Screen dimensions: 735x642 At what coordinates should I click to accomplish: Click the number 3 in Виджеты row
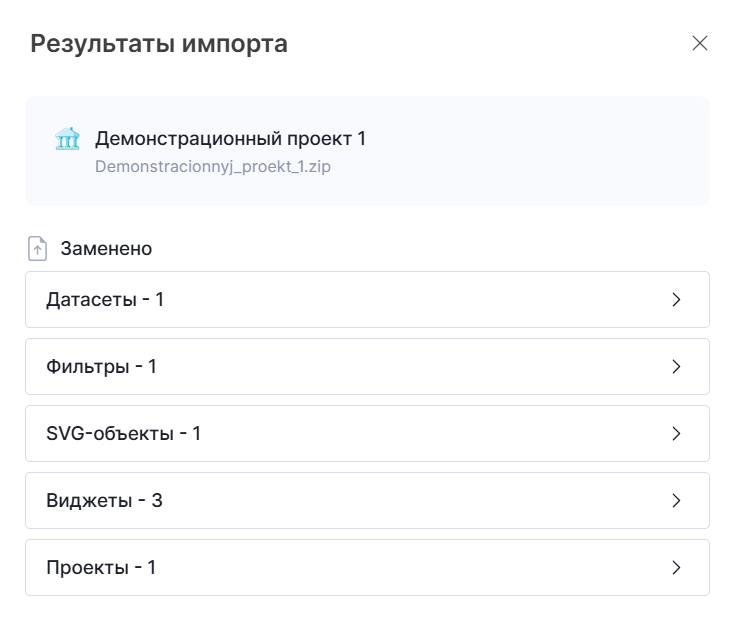[x=157, y=500]
